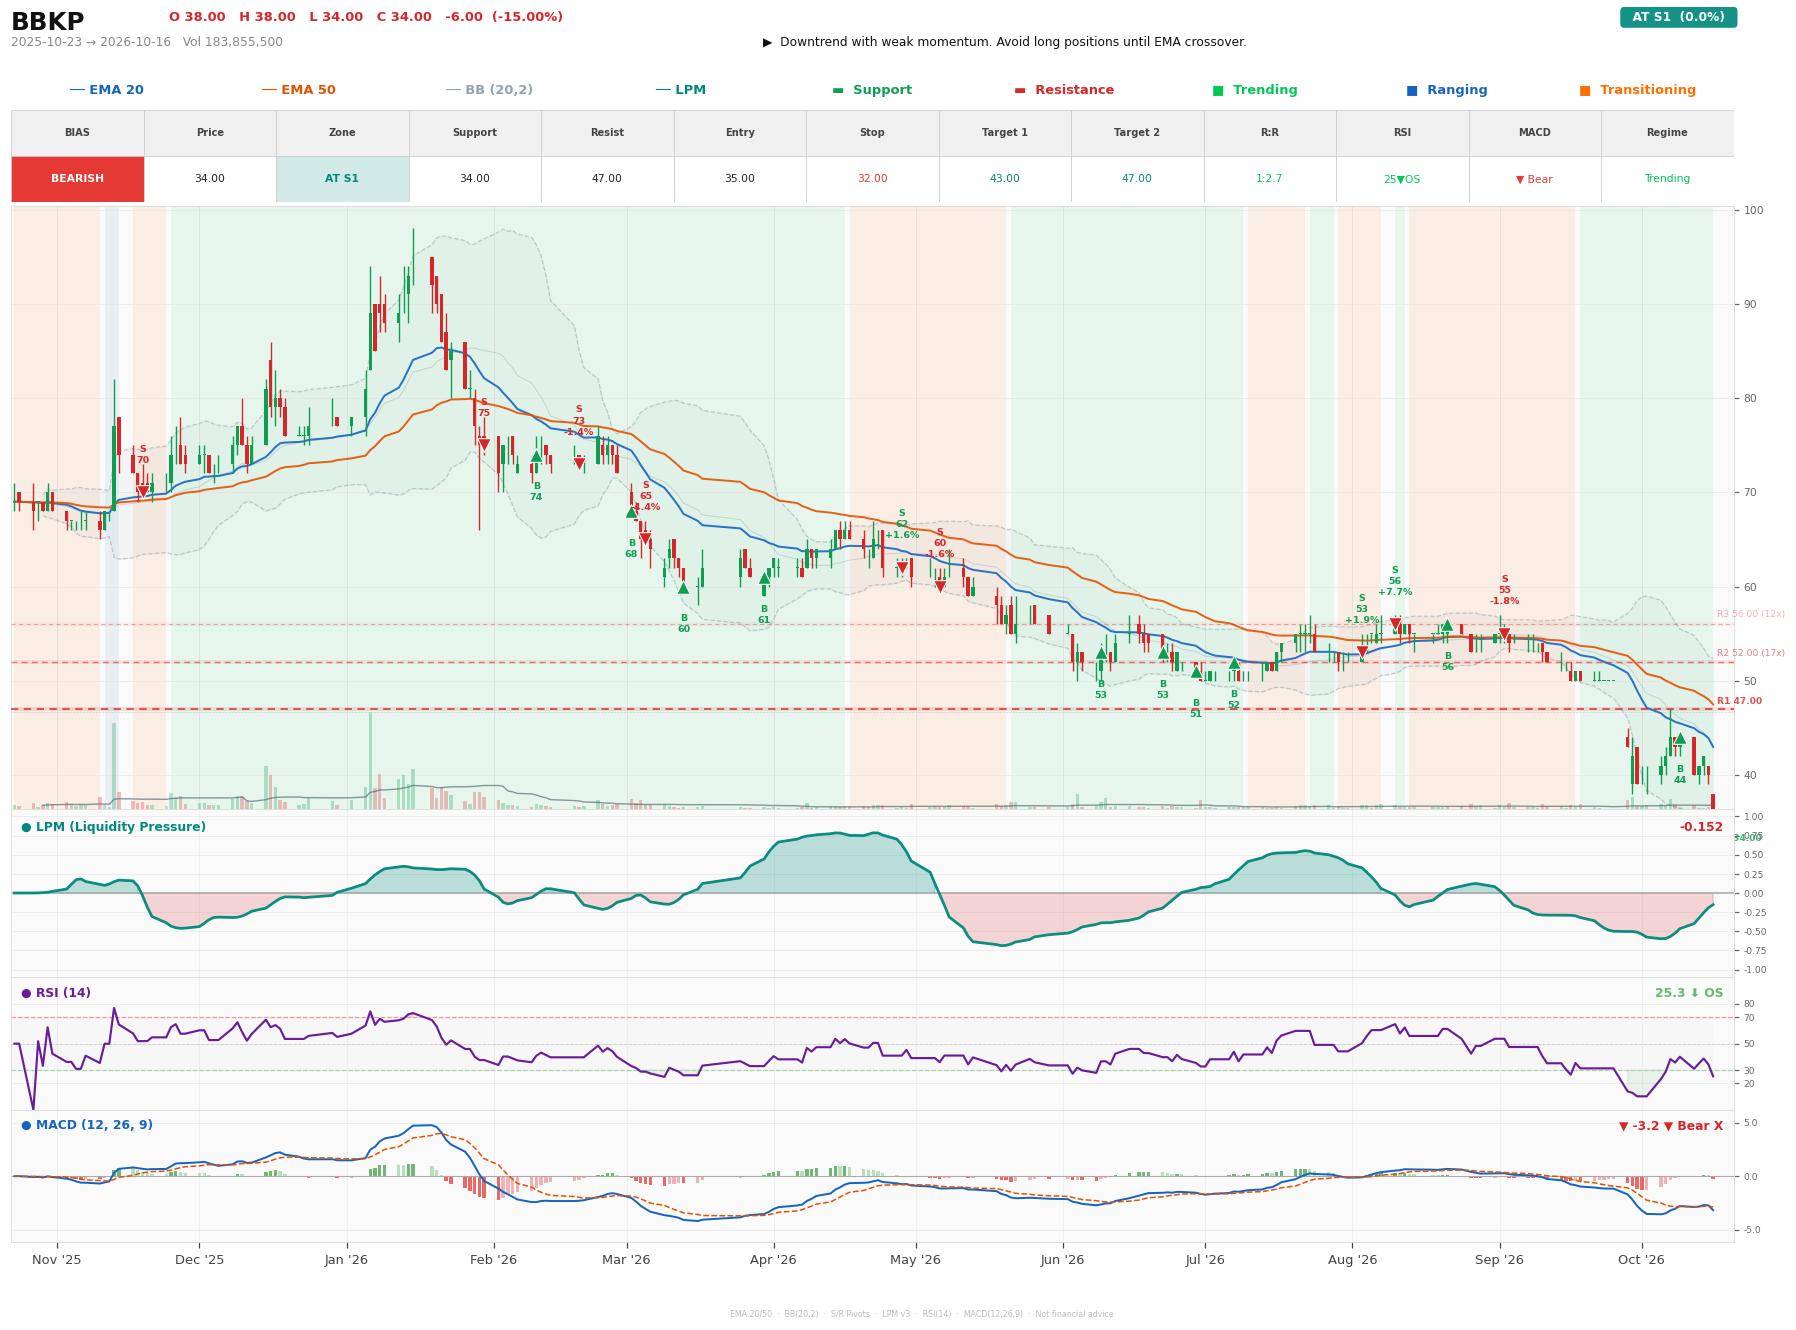Click the AT S1 (0.0%) badge
1796x1330 pixels.
(x=1678, y=17)
